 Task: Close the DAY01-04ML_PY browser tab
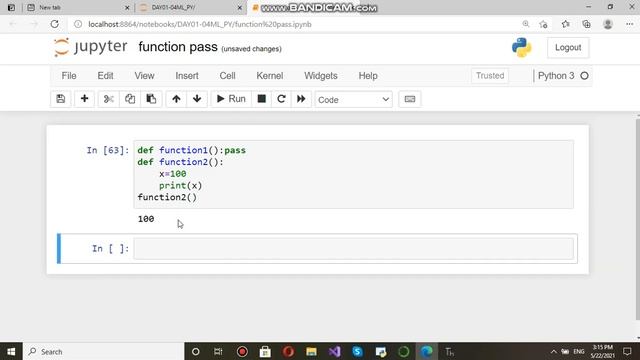coord(240,8)
